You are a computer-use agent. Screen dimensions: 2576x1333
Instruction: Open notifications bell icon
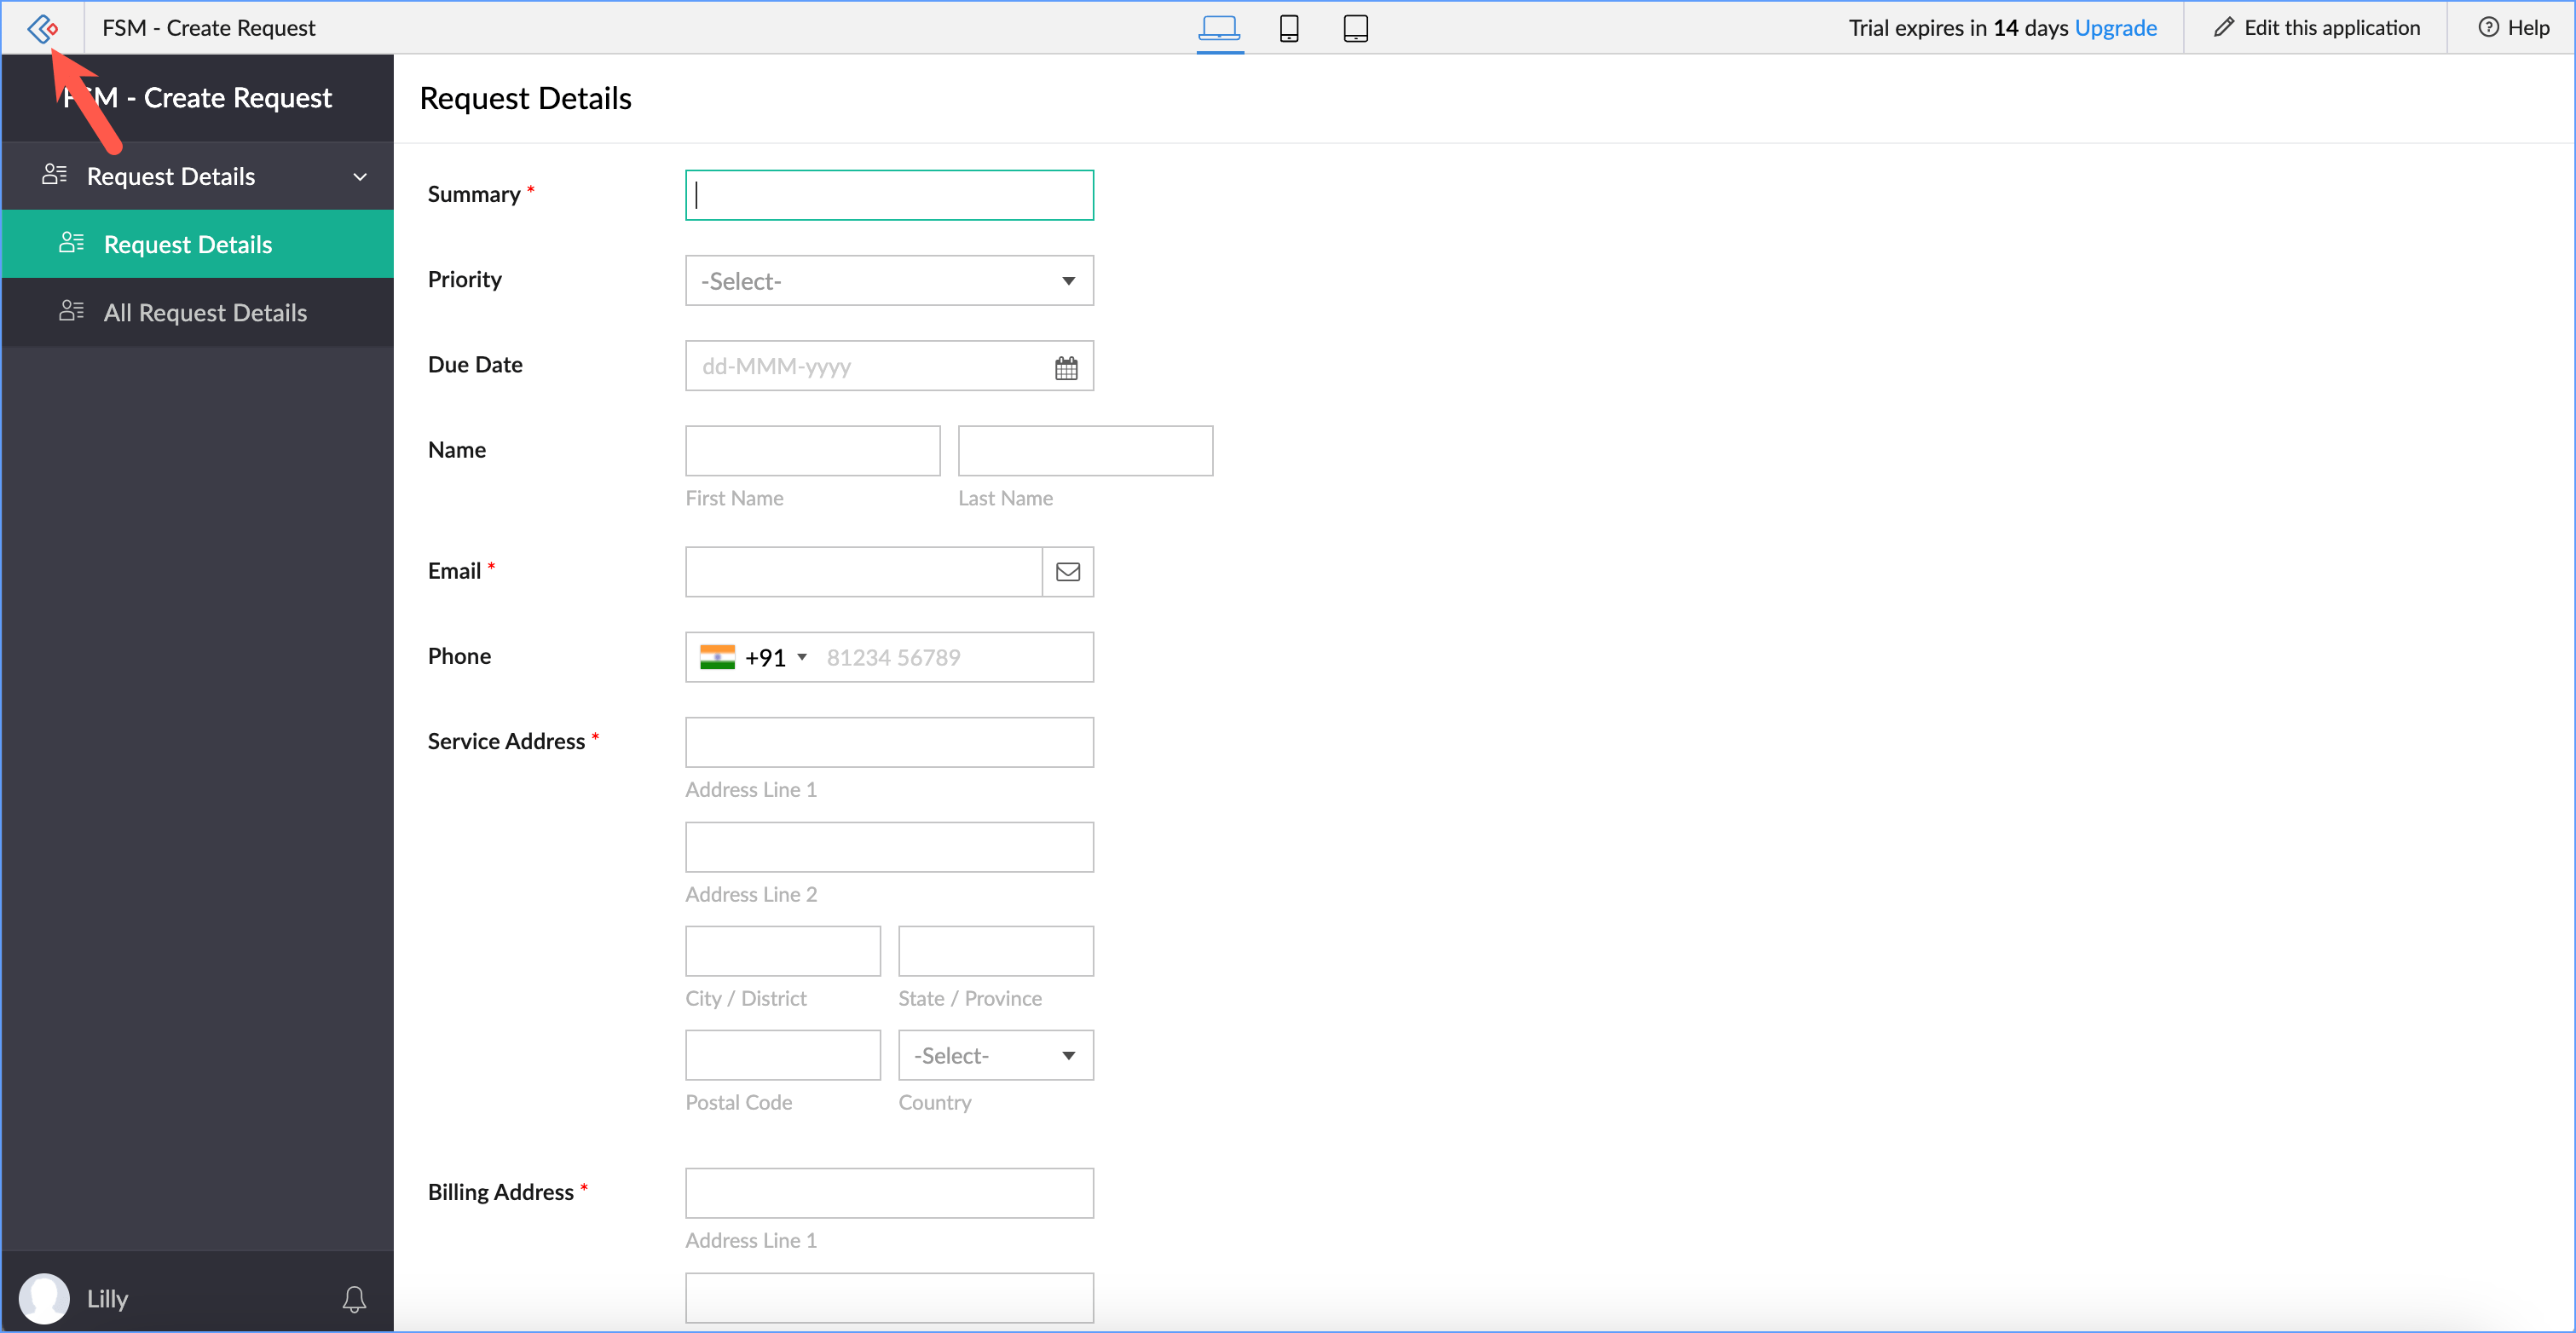pyautogui.click(x=354, y=1299)
